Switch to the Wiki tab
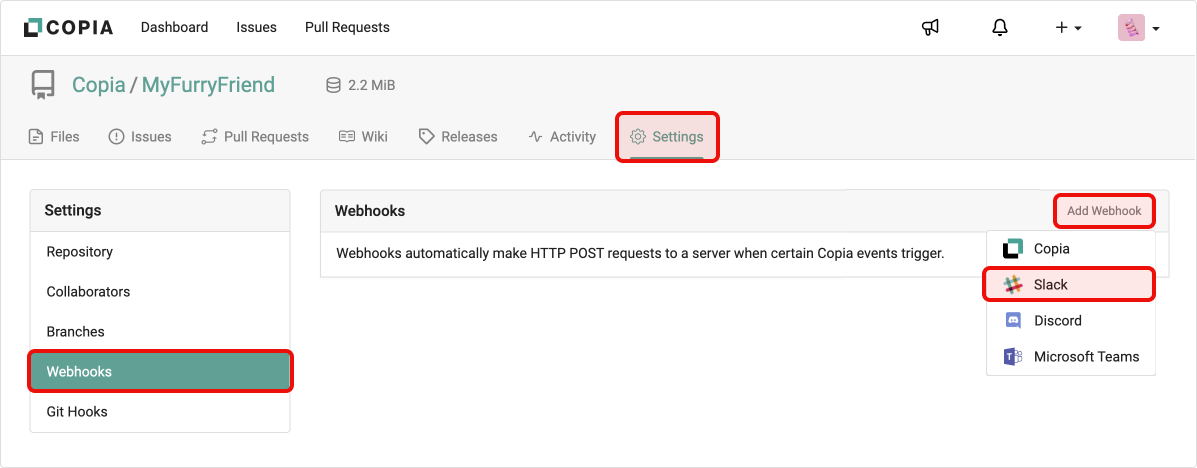 pyautogui.click(x=363, y=137)
